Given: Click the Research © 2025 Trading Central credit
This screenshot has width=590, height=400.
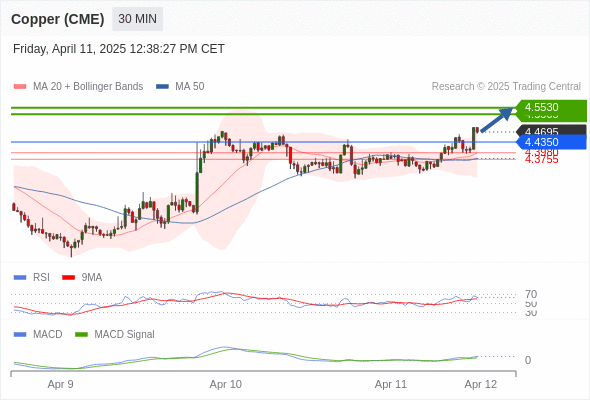Looking at the screenshot, I should pyautogui.click(x=506, y=87).
